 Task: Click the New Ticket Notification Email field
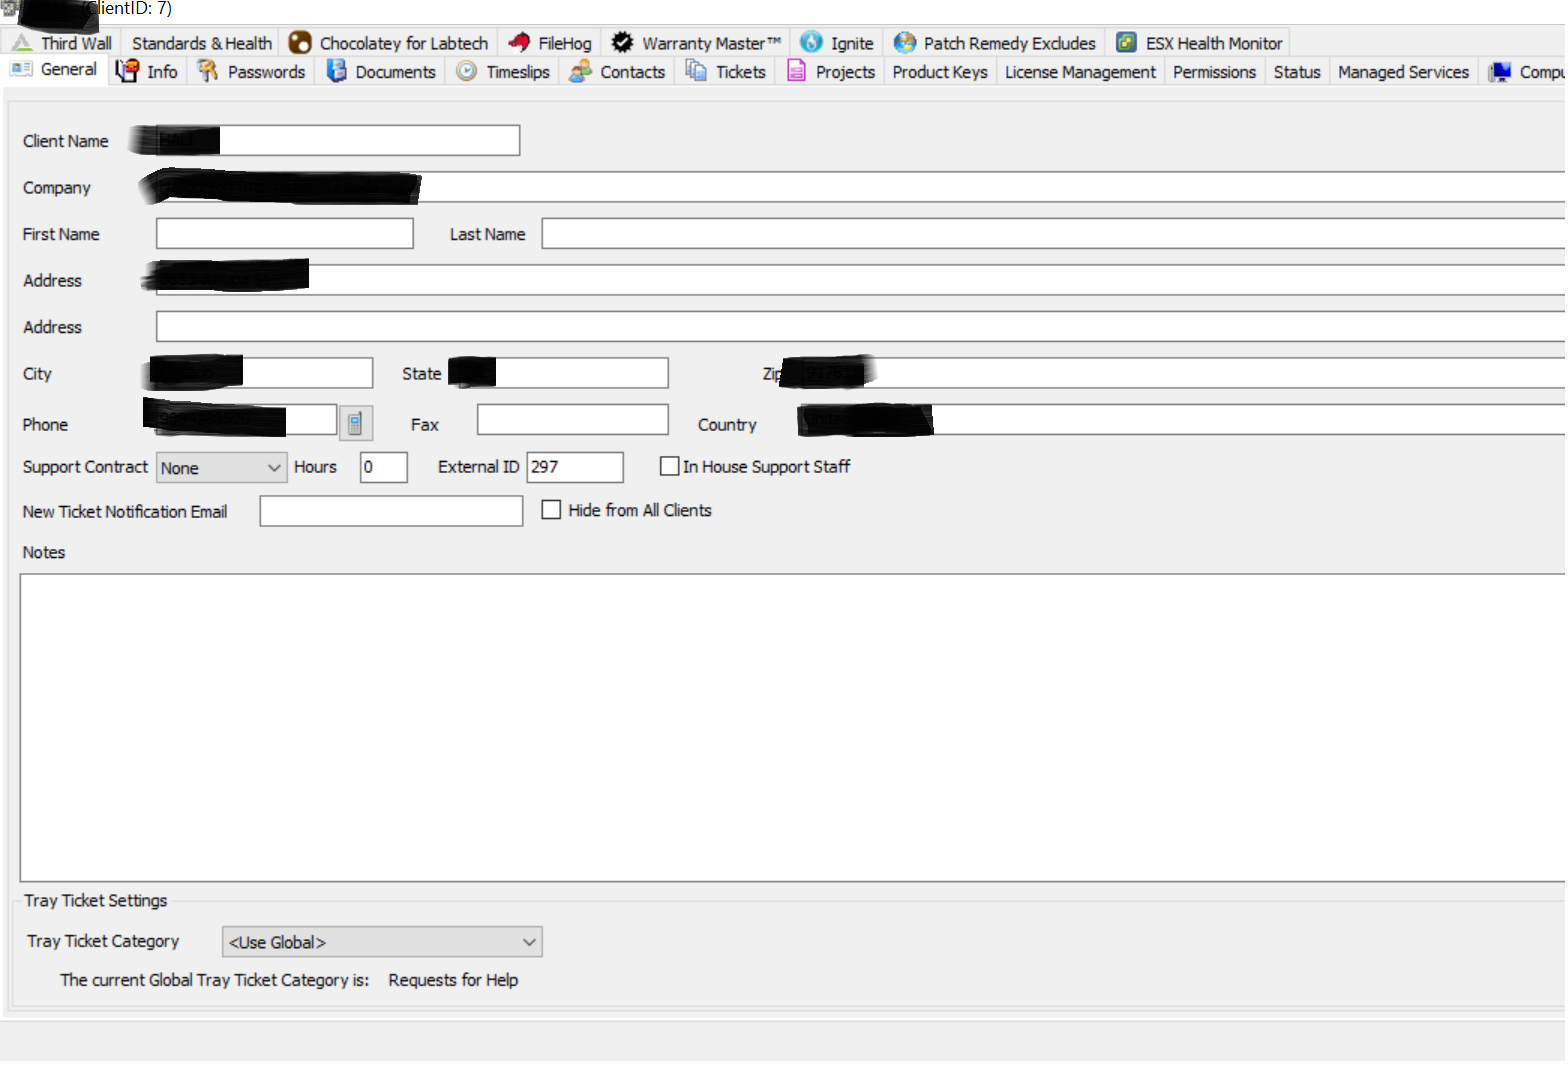click(391, 511)
